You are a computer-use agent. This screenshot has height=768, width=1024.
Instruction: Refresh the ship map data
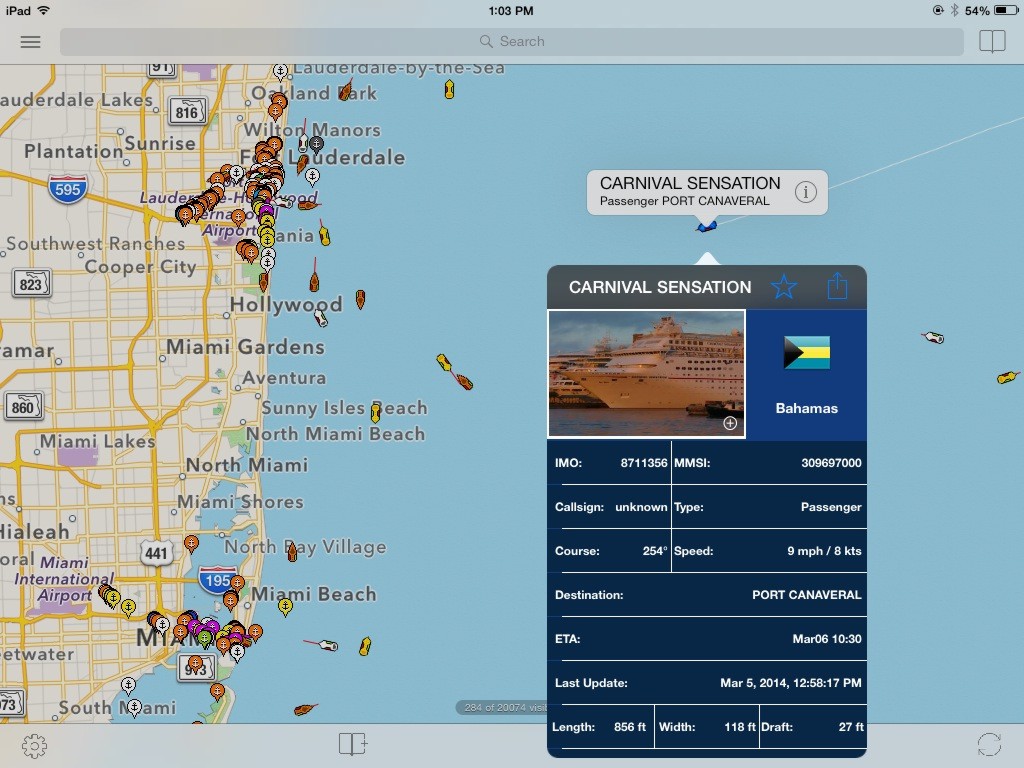(x=989, y=744)
